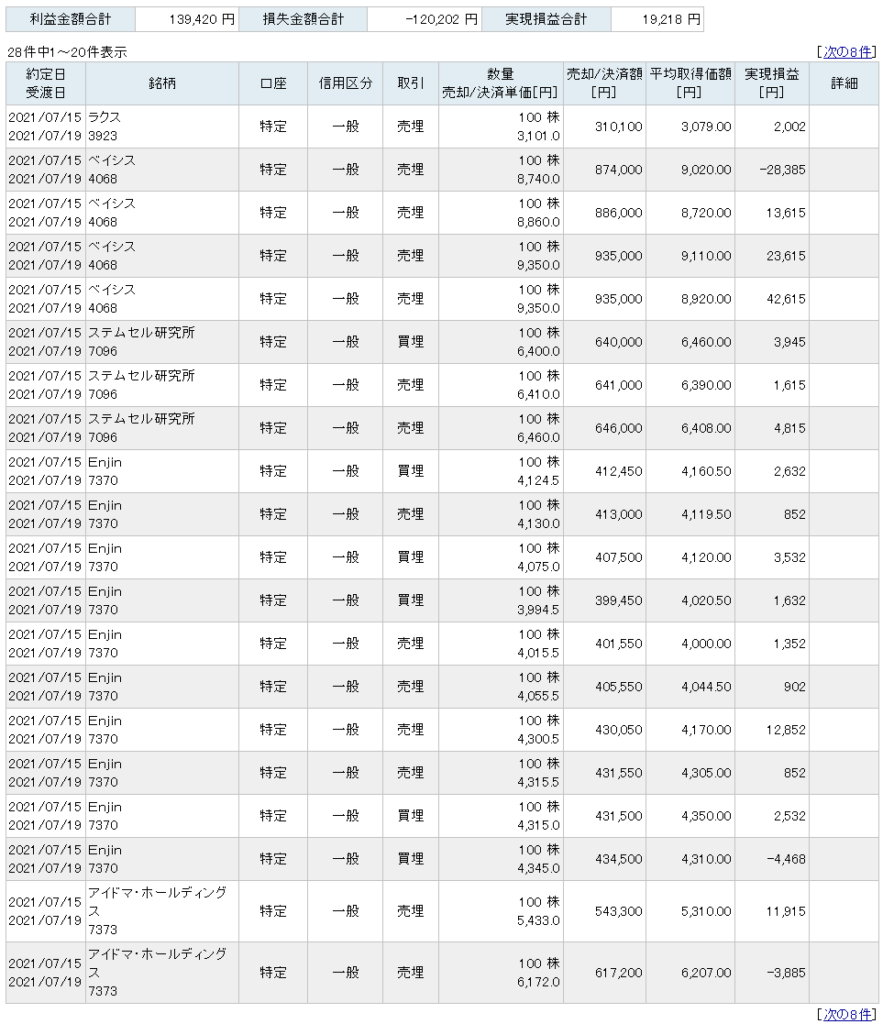The height and width of the screenshot is (1024, 883).
Task: Click the 詳細 column header
Action: (x=844, y=84)
